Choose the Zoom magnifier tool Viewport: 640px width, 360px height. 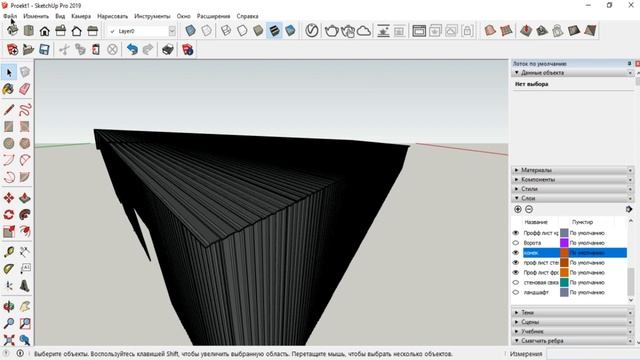coord(9,323)
